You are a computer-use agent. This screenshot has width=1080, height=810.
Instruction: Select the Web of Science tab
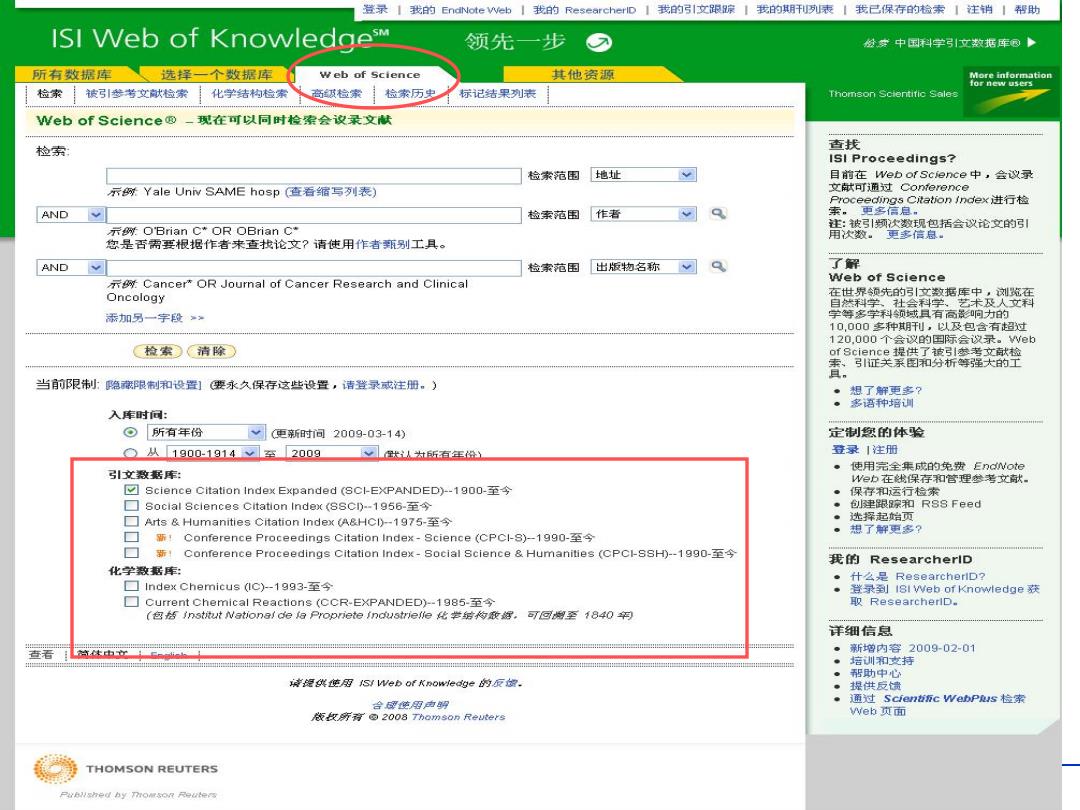tap(370, 74)
